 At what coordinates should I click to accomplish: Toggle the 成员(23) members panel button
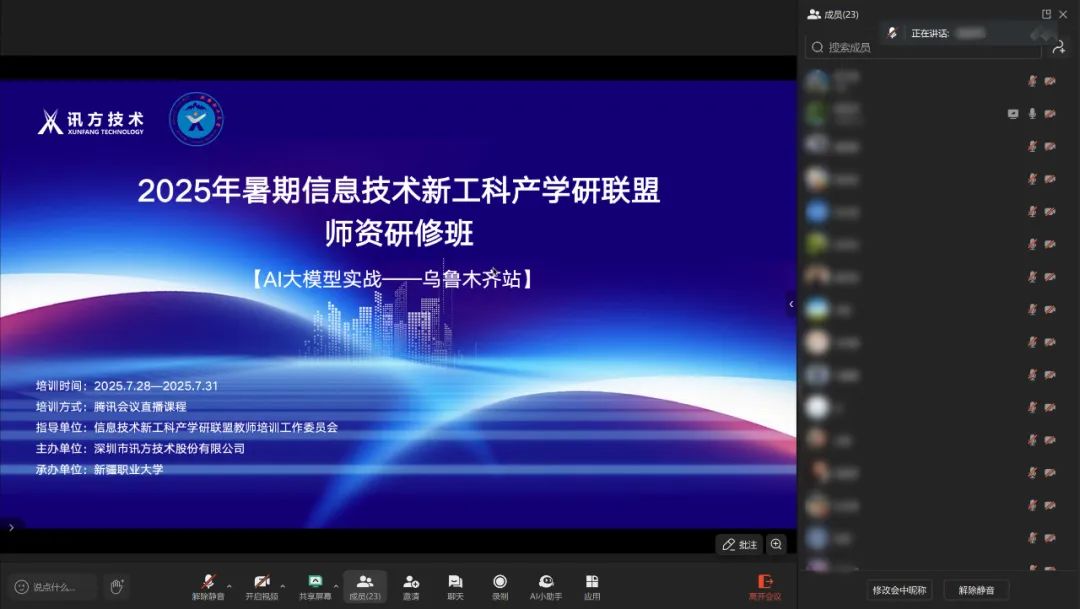(x=365, y=586)
